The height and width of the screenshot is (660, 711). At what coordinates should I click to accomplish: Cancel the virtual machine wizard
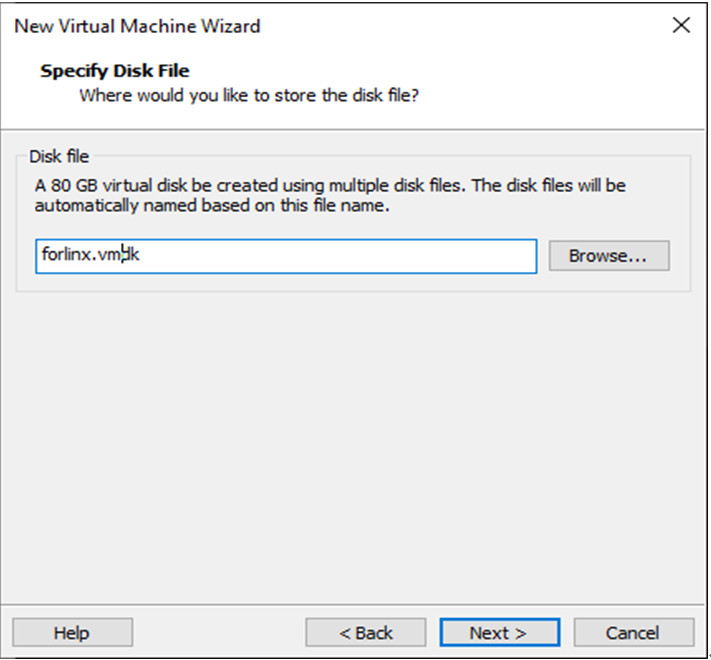pos(632,633)
